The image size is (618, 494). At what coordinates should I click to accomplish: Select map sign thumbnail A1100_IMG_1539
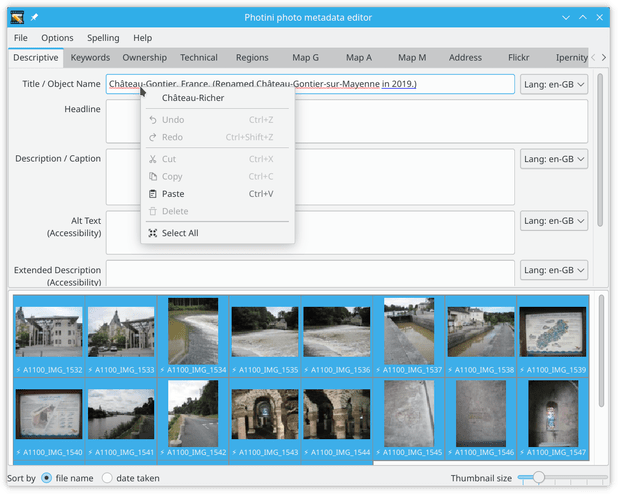(x=553, y=336)
